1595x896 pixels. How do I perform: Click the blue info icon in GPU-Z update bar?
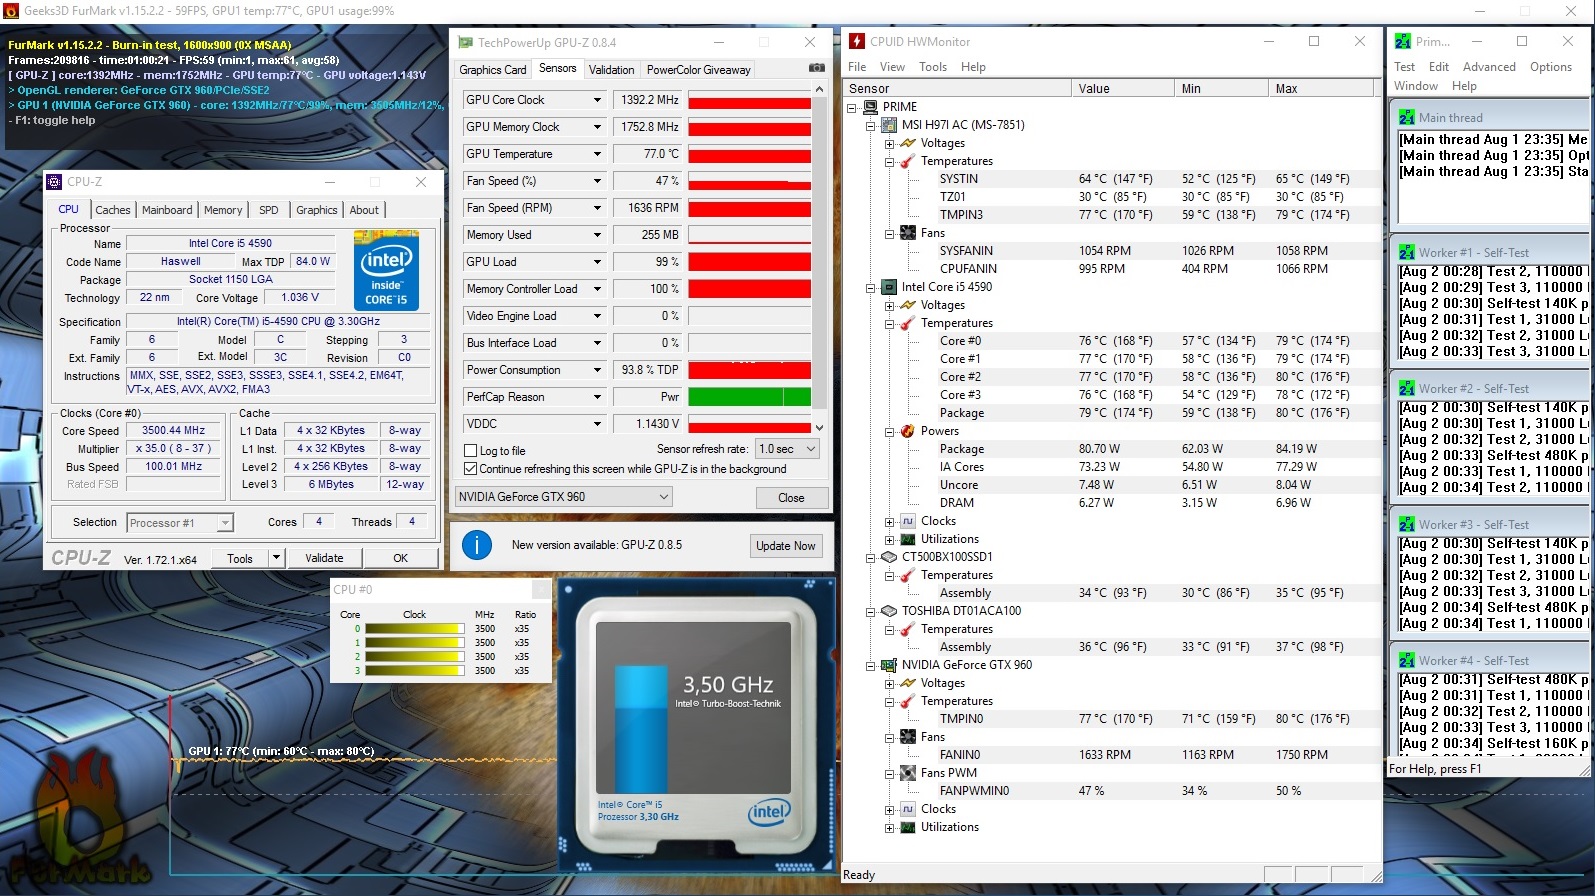click(x=477, y=545)
